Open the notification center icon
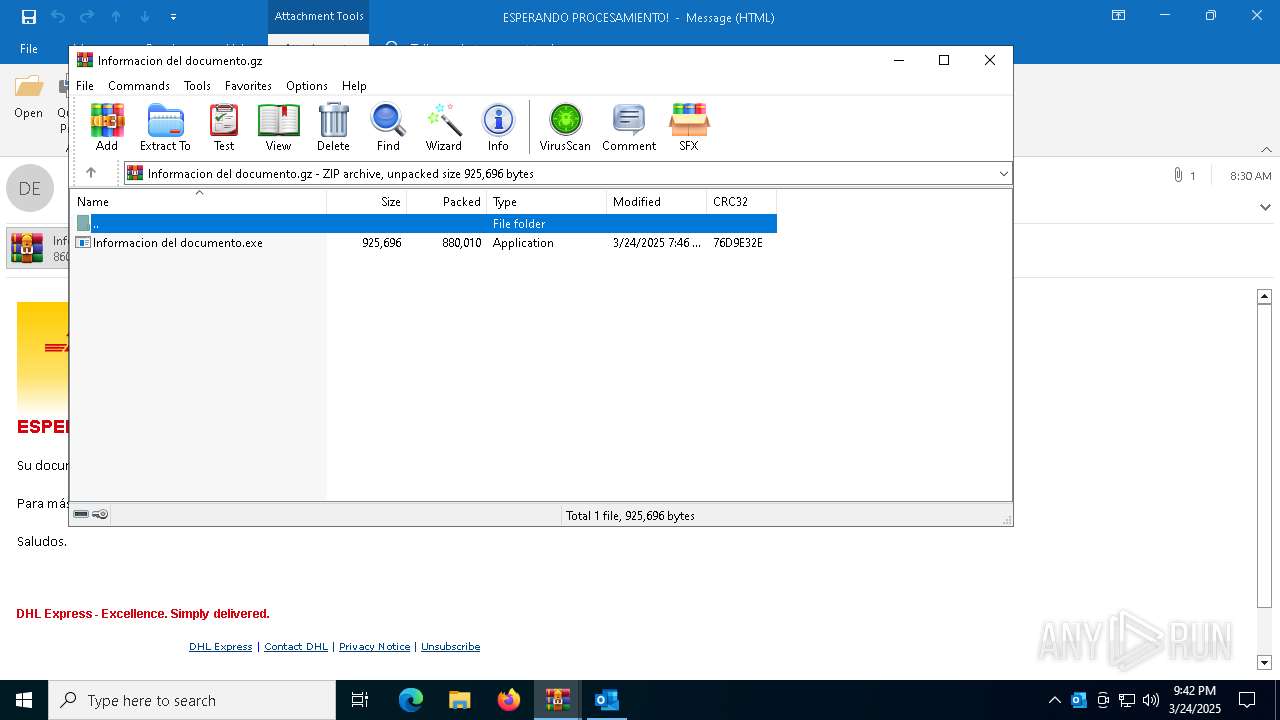This screenshot has width=1280, height=720. [1247, 700]
